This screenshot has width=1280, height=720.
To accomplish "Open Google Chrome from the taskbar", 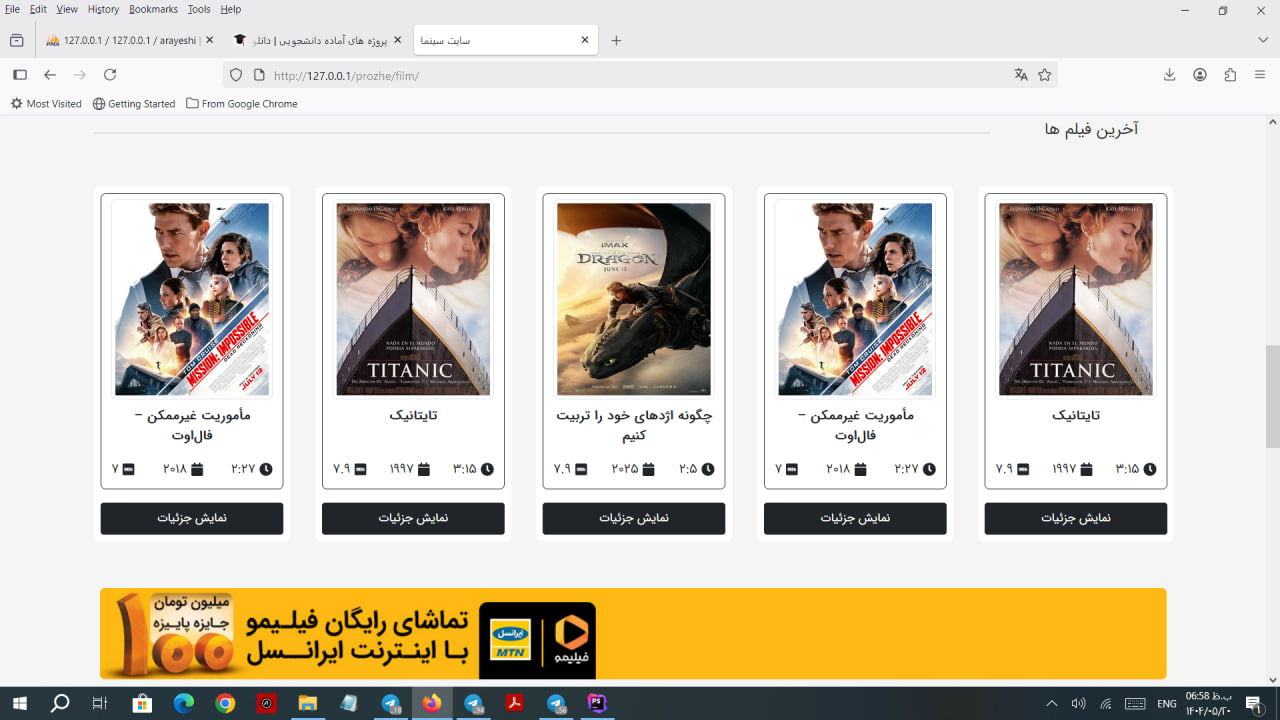I will pyautogui.click(x=225, y=704).
